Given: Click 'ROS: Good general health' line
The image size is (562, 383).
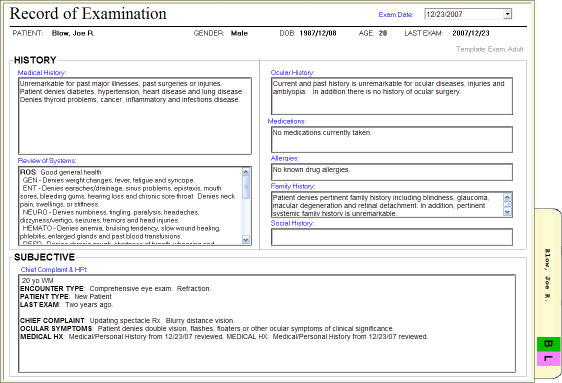Looking at the screenshot, I should (61, 172).
